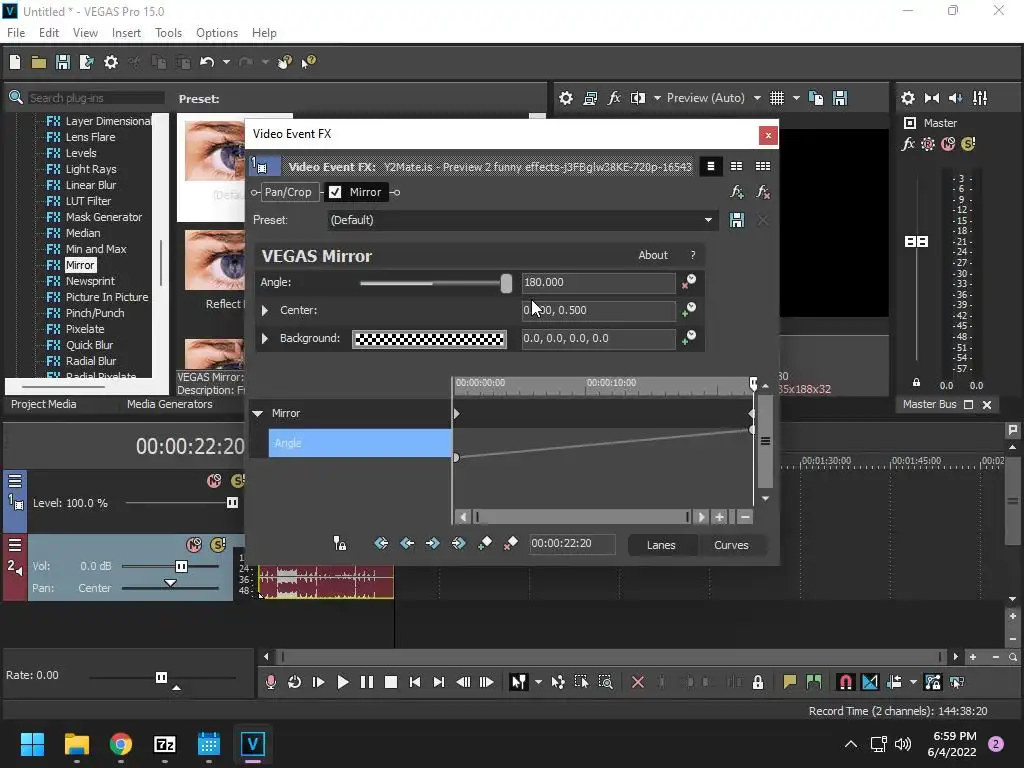Adjust the Angle slider handle
The image size is (1024, 768).
506,283
